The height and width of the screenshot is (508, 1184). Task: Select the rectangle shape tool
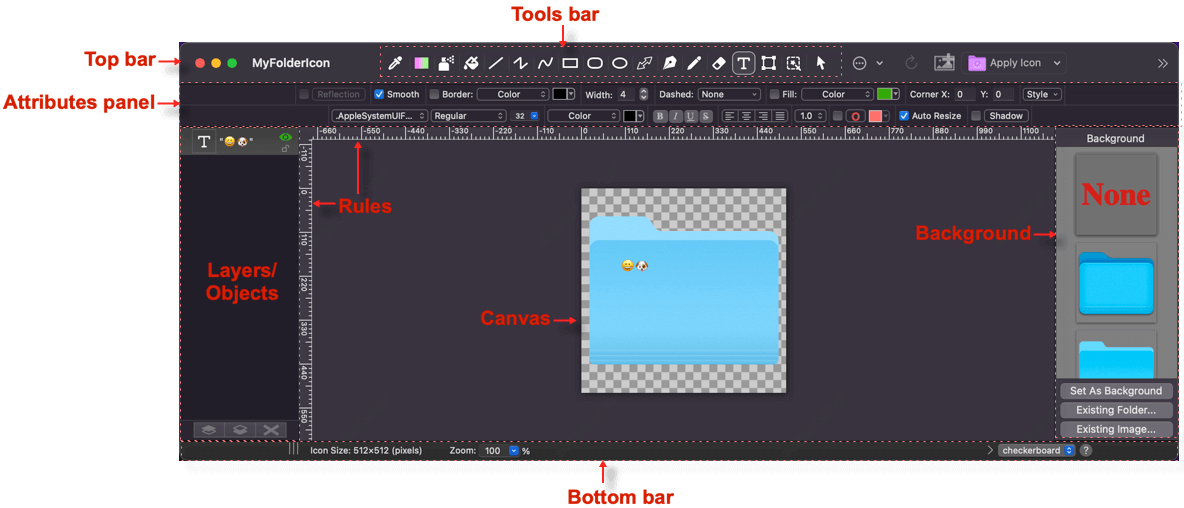pyautogui.click(x=570, y=63)
